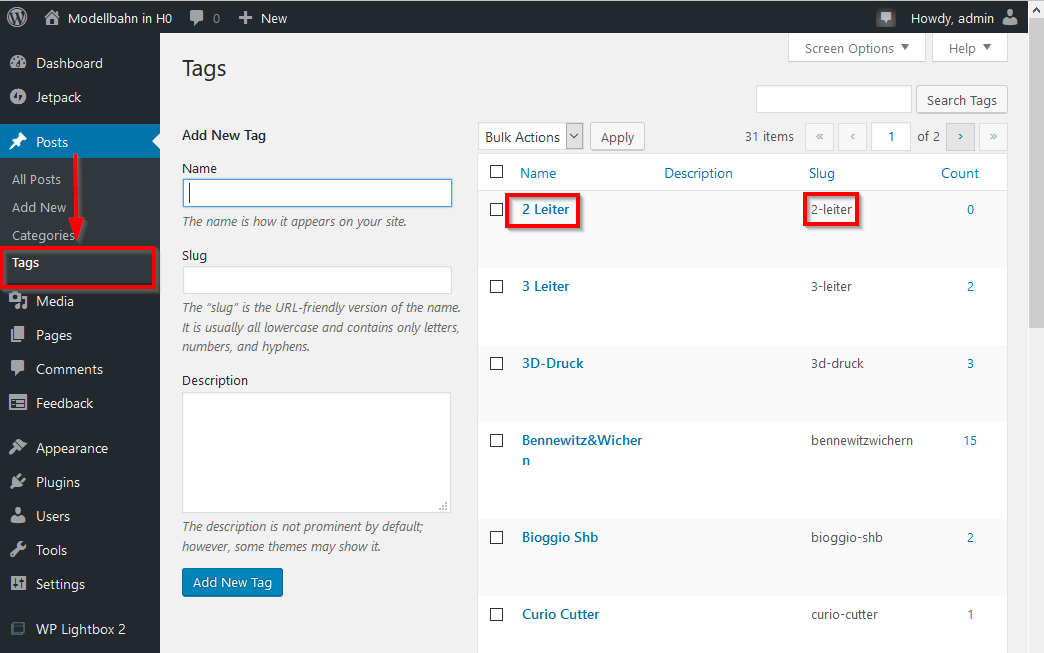Click the Tools wrench icon

click(18, 549)
